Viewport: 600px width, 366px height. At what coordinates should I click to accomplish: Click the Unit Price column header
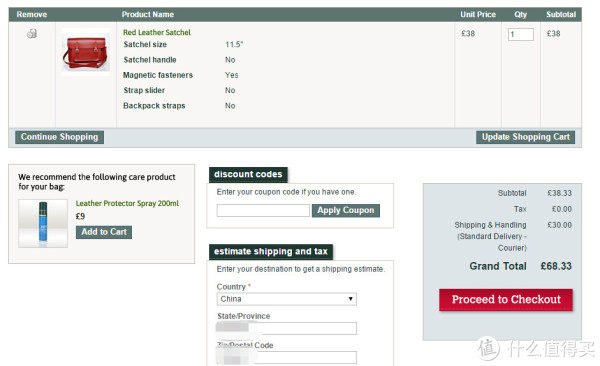(478, 15)
